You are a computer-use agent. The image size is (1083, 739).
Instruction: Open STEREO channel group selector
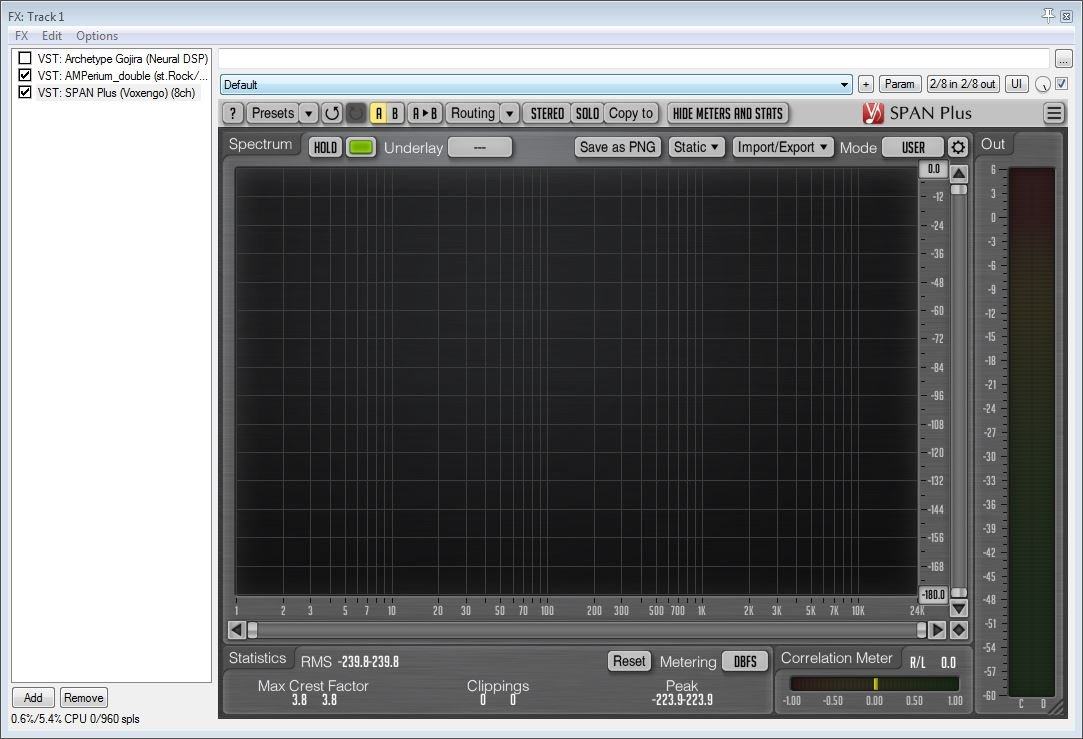(547, 113)
